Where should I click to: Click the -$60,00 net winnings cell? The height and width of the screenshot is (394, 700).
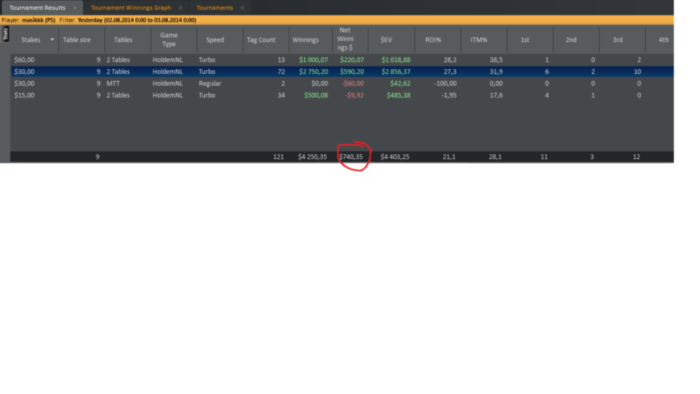(x=352, y=83)
